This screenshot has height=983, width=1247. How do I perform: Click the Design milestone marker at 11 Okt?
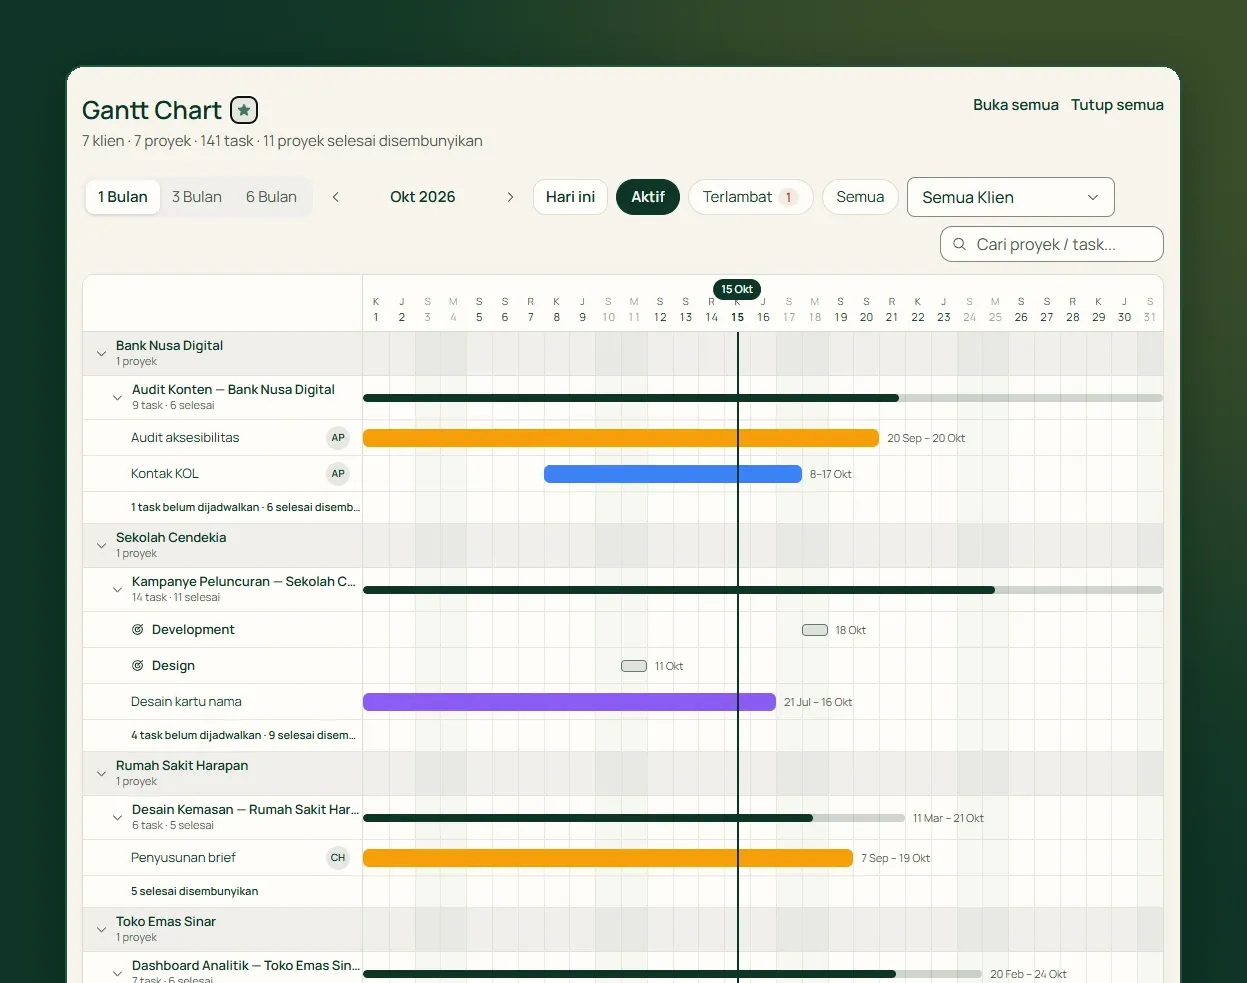(634, 666)
